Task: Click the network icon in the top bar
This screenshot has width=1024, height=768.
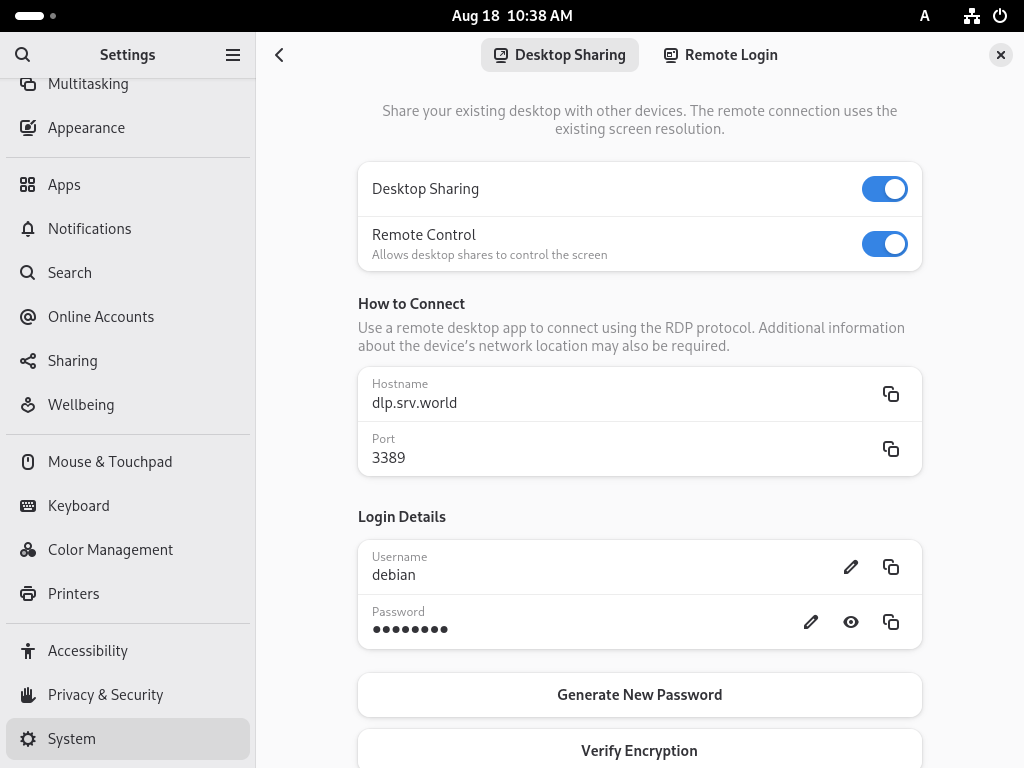Action: click(x=971, y=16)
